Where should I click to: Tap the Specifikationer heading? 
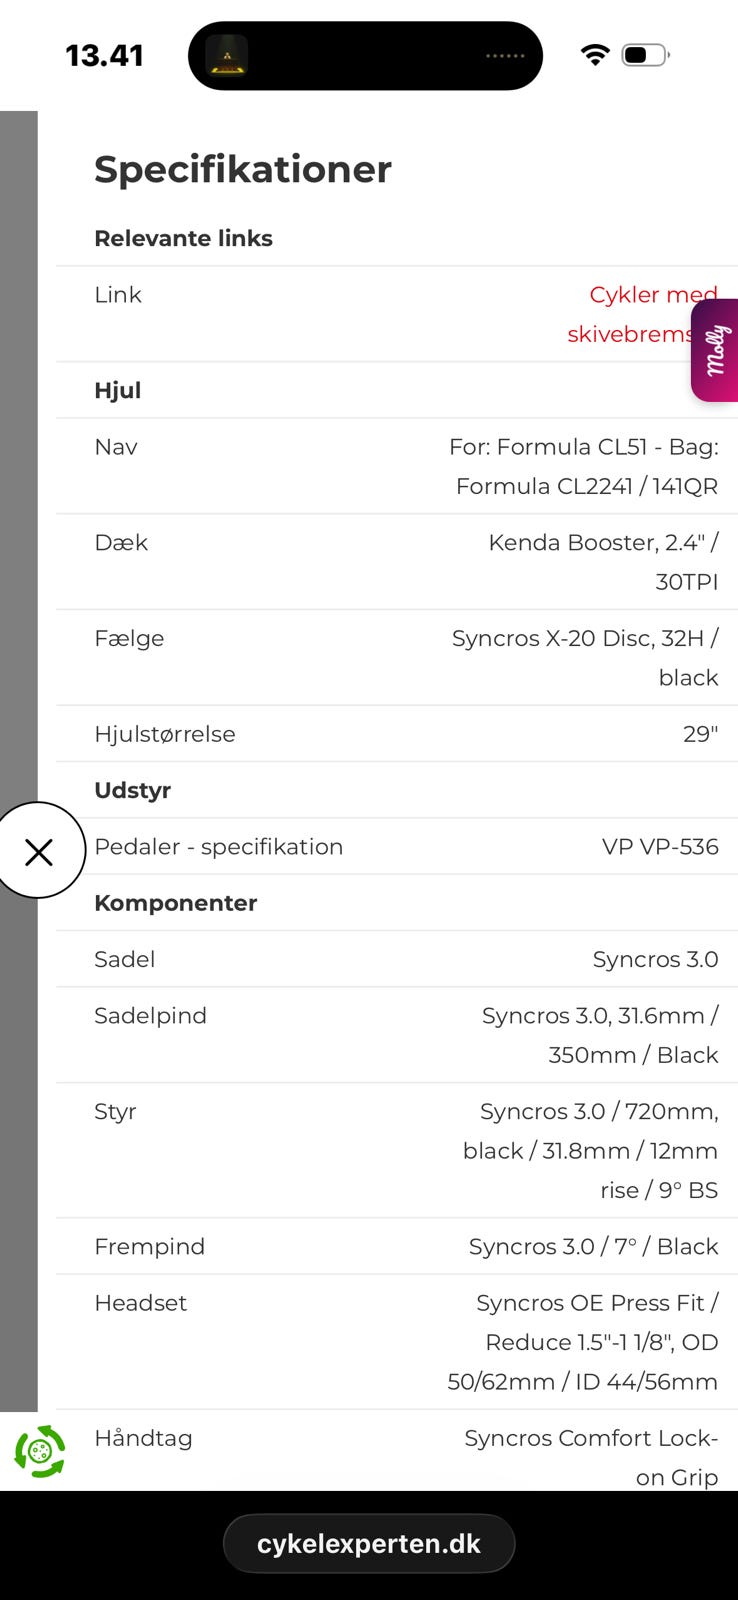click(x=243, y=169)
